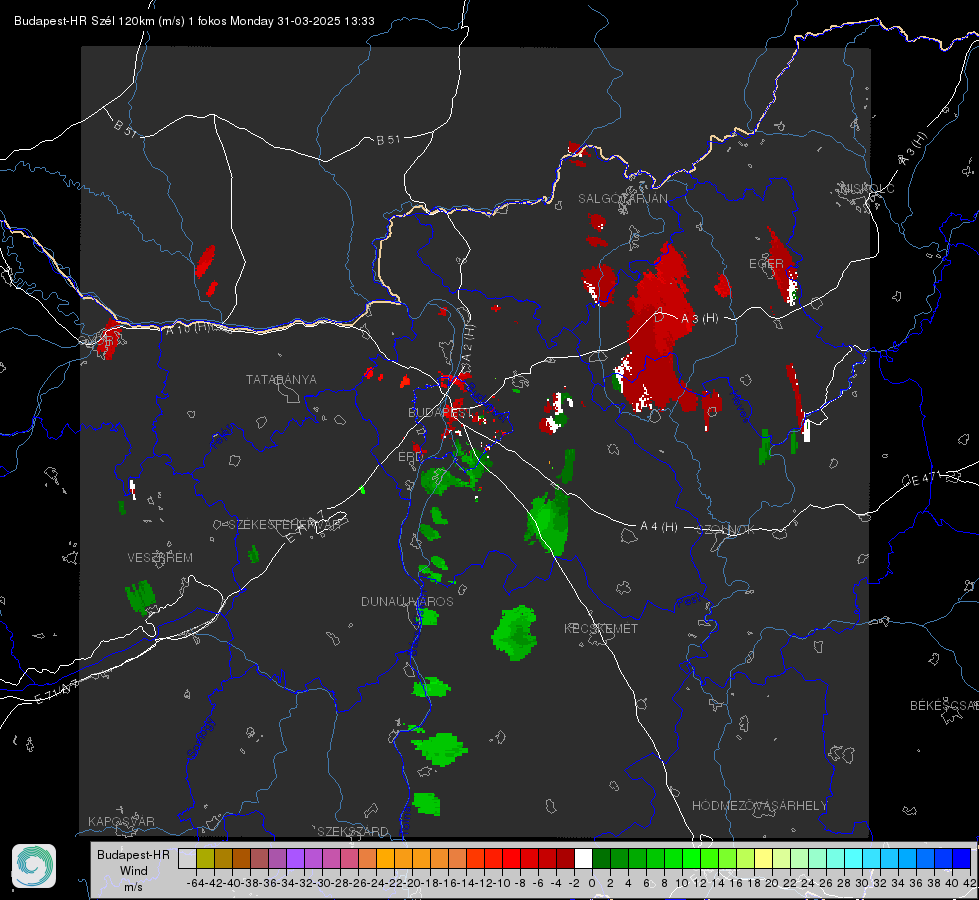This screenshot has height=900, width=979.
Task: Click the DUNAÚJVÁROS city label
Action: 407,601
